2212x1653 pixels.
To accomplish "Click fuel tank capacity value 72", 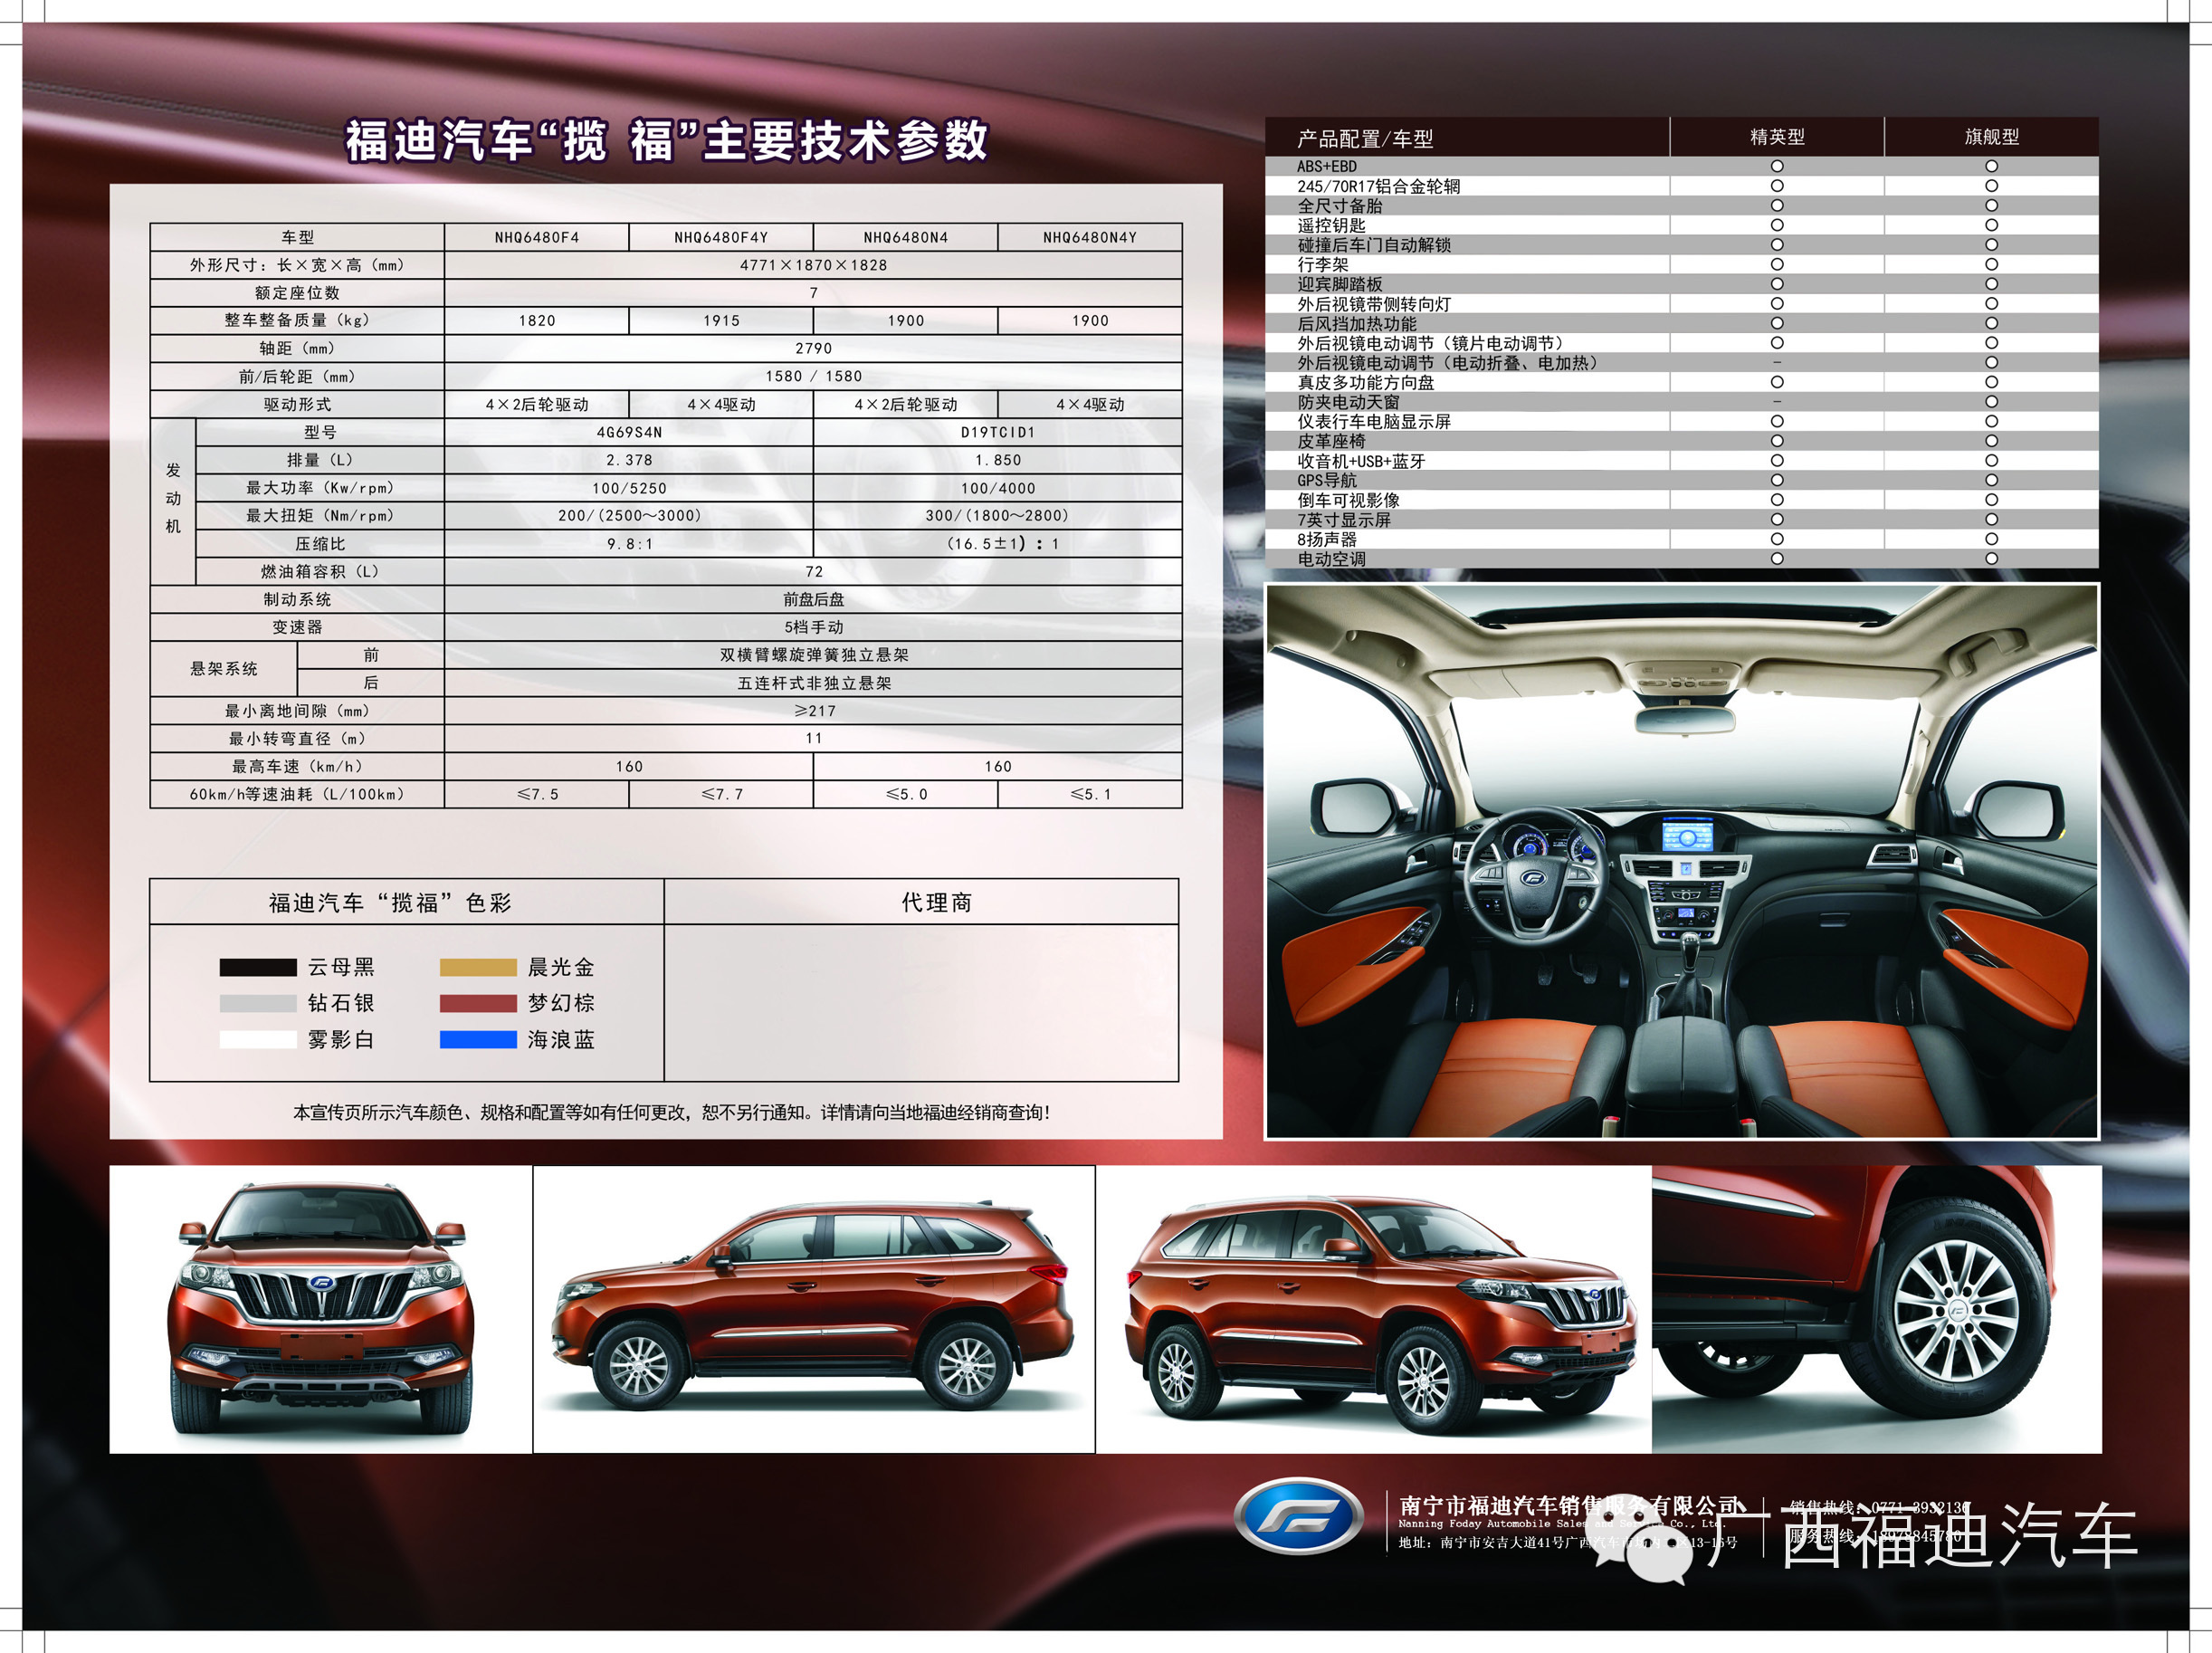I will (x=814, y=572).
